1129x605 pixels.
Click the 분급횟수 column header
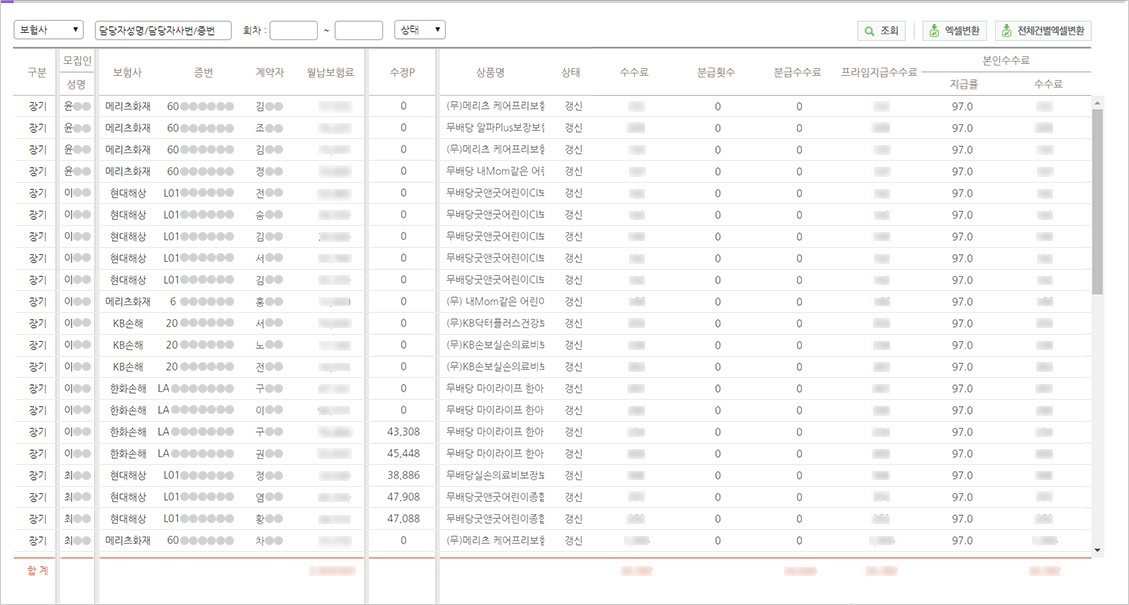tap(716, 72)
